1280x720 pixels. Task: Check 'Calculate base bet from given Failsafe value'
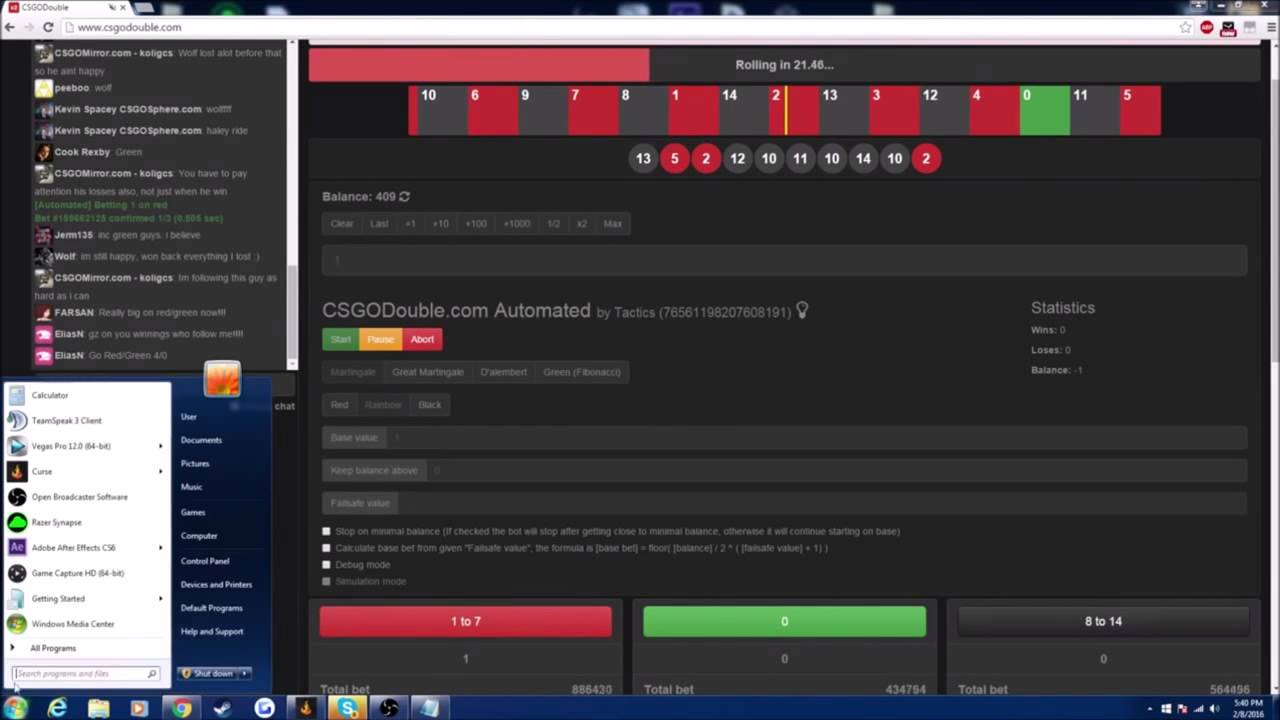tap(326, 548)
